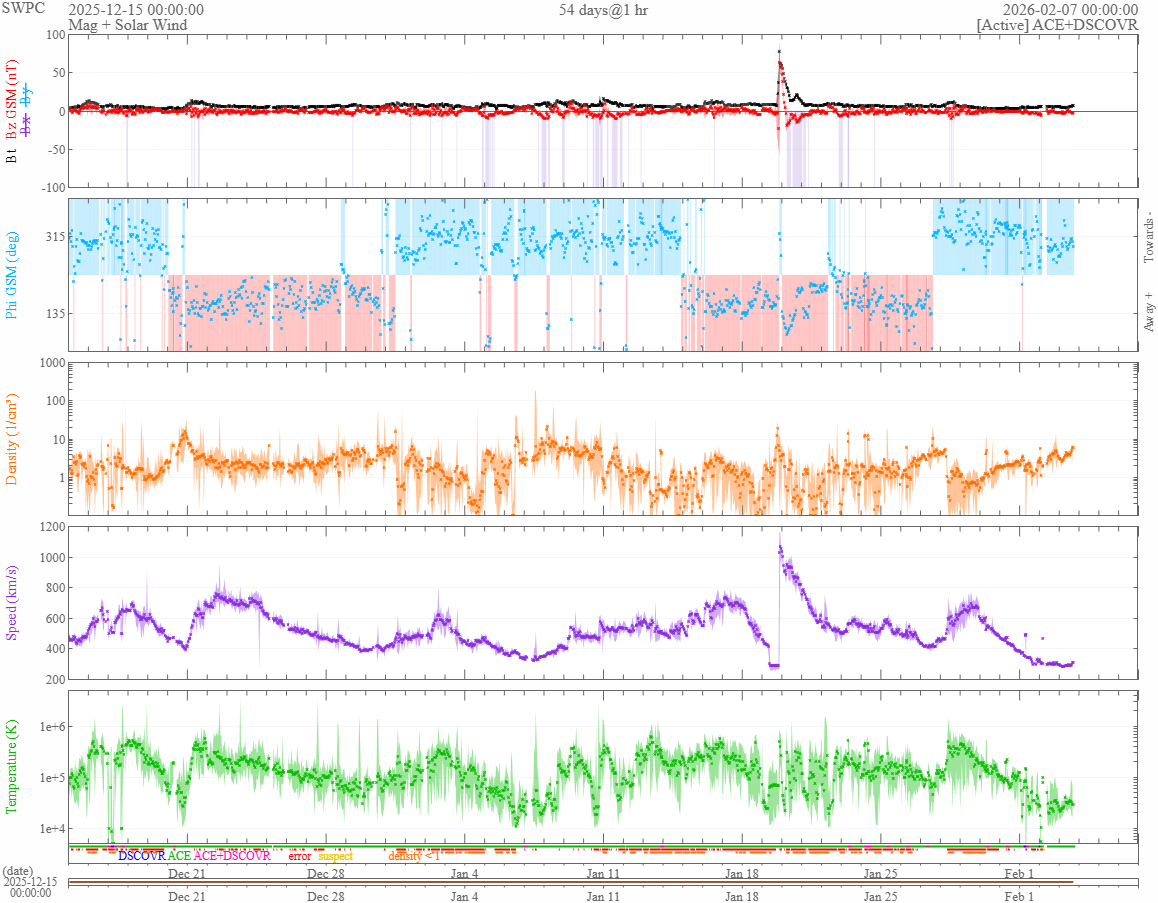Image resolution: width=1158 pixels, height=903 pixels.
Task: Click the 'Jan 18' date label below the slider
Action: click(x=742, y=896)
